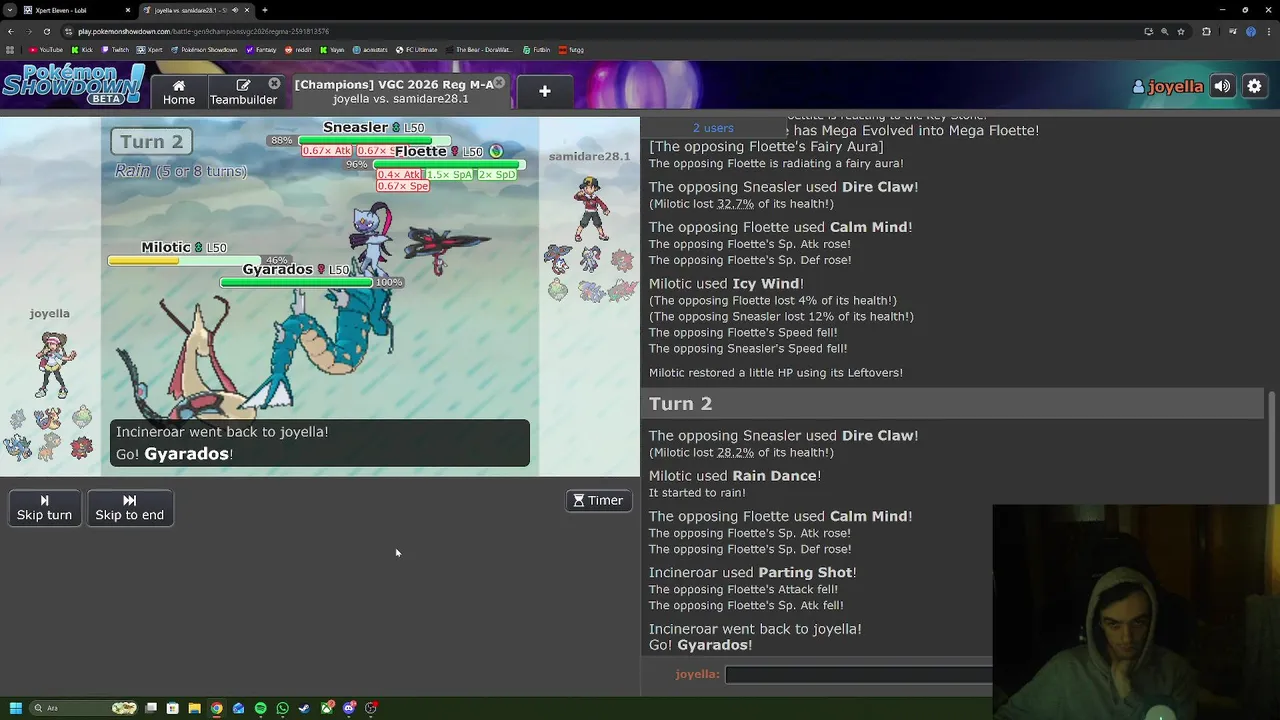Screen dimensions: 1280x720
Task: Open the sound volume settings
Action: (x=1222, y=86)
